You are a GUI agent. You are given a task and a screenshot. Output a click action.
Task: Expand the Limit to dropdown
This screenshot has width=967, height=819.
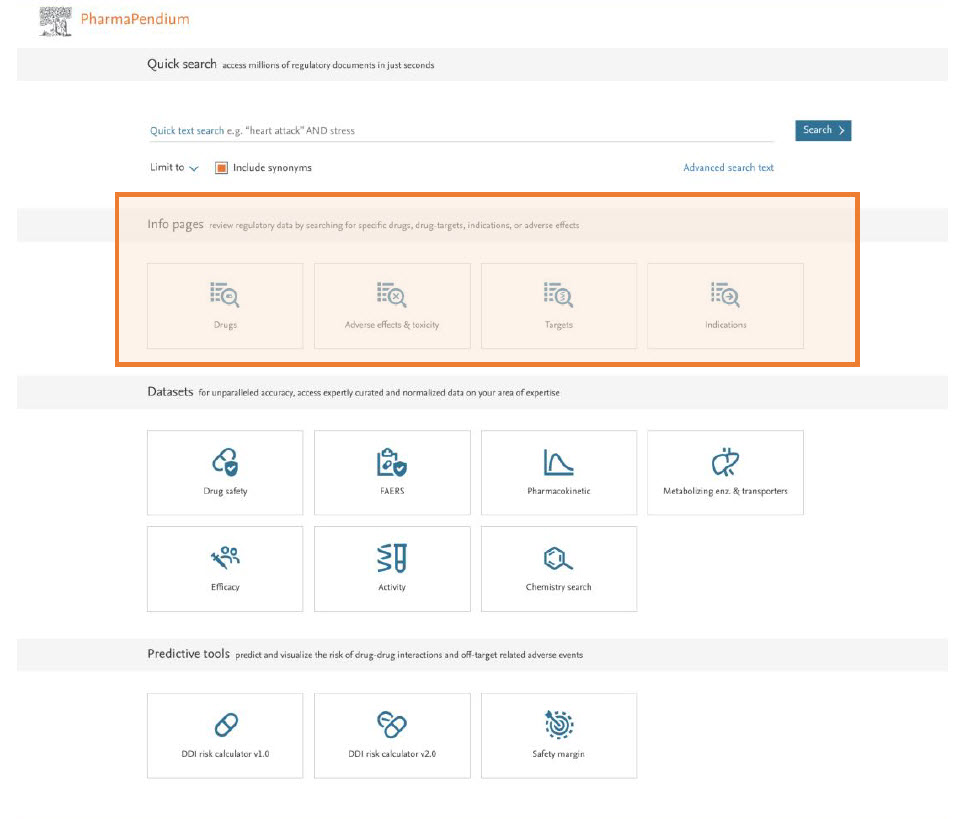pyautogui.click(x=174, y=168)
